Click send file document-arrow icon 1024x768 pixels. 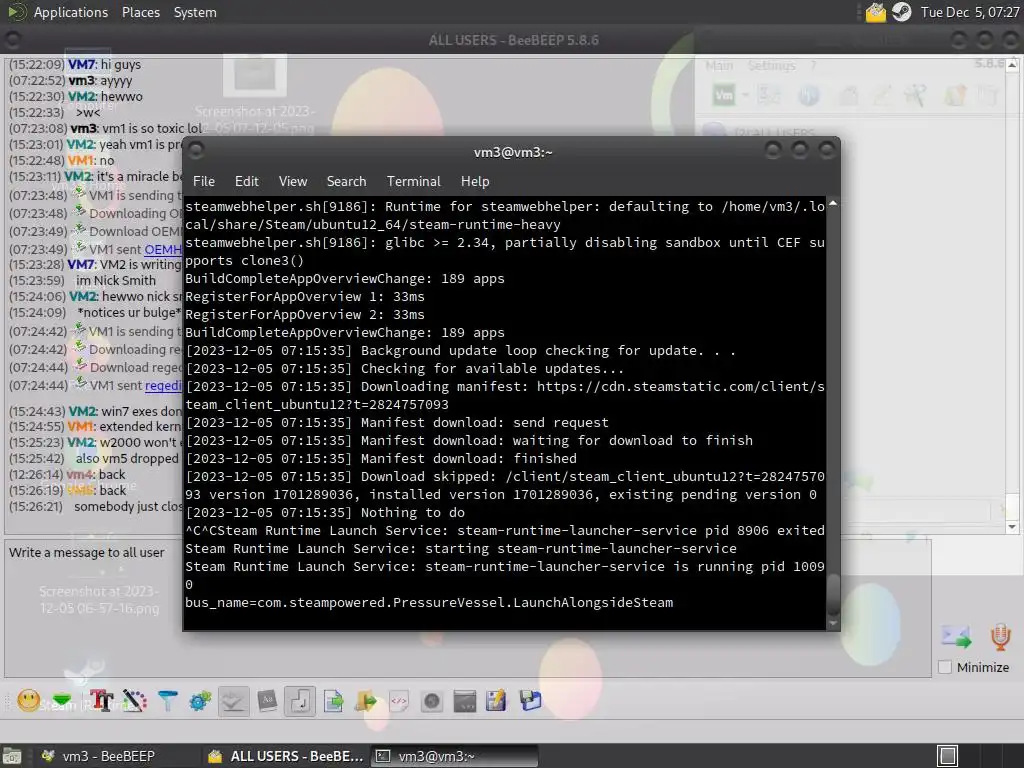tap(333, 701)
